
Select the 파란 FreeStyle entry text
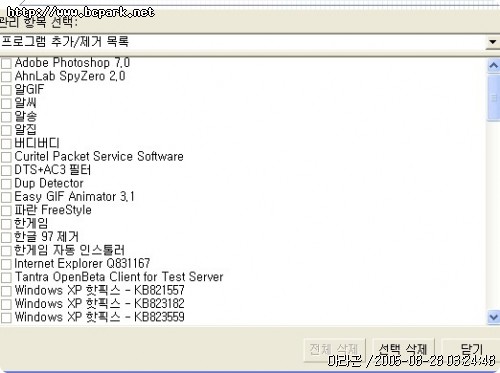click(x=53, y=210)
